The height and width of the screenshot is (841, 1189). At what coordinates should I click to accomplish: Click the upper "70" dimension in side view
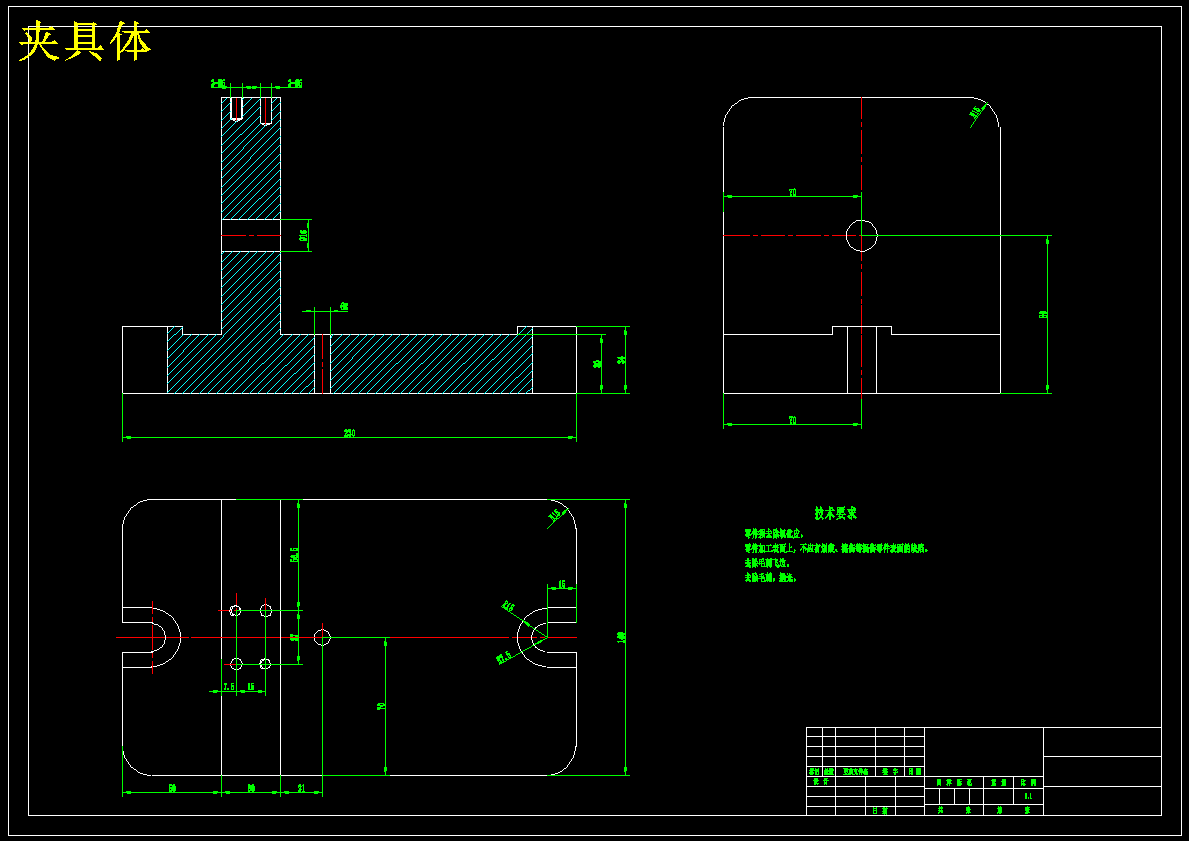(792, 193)
